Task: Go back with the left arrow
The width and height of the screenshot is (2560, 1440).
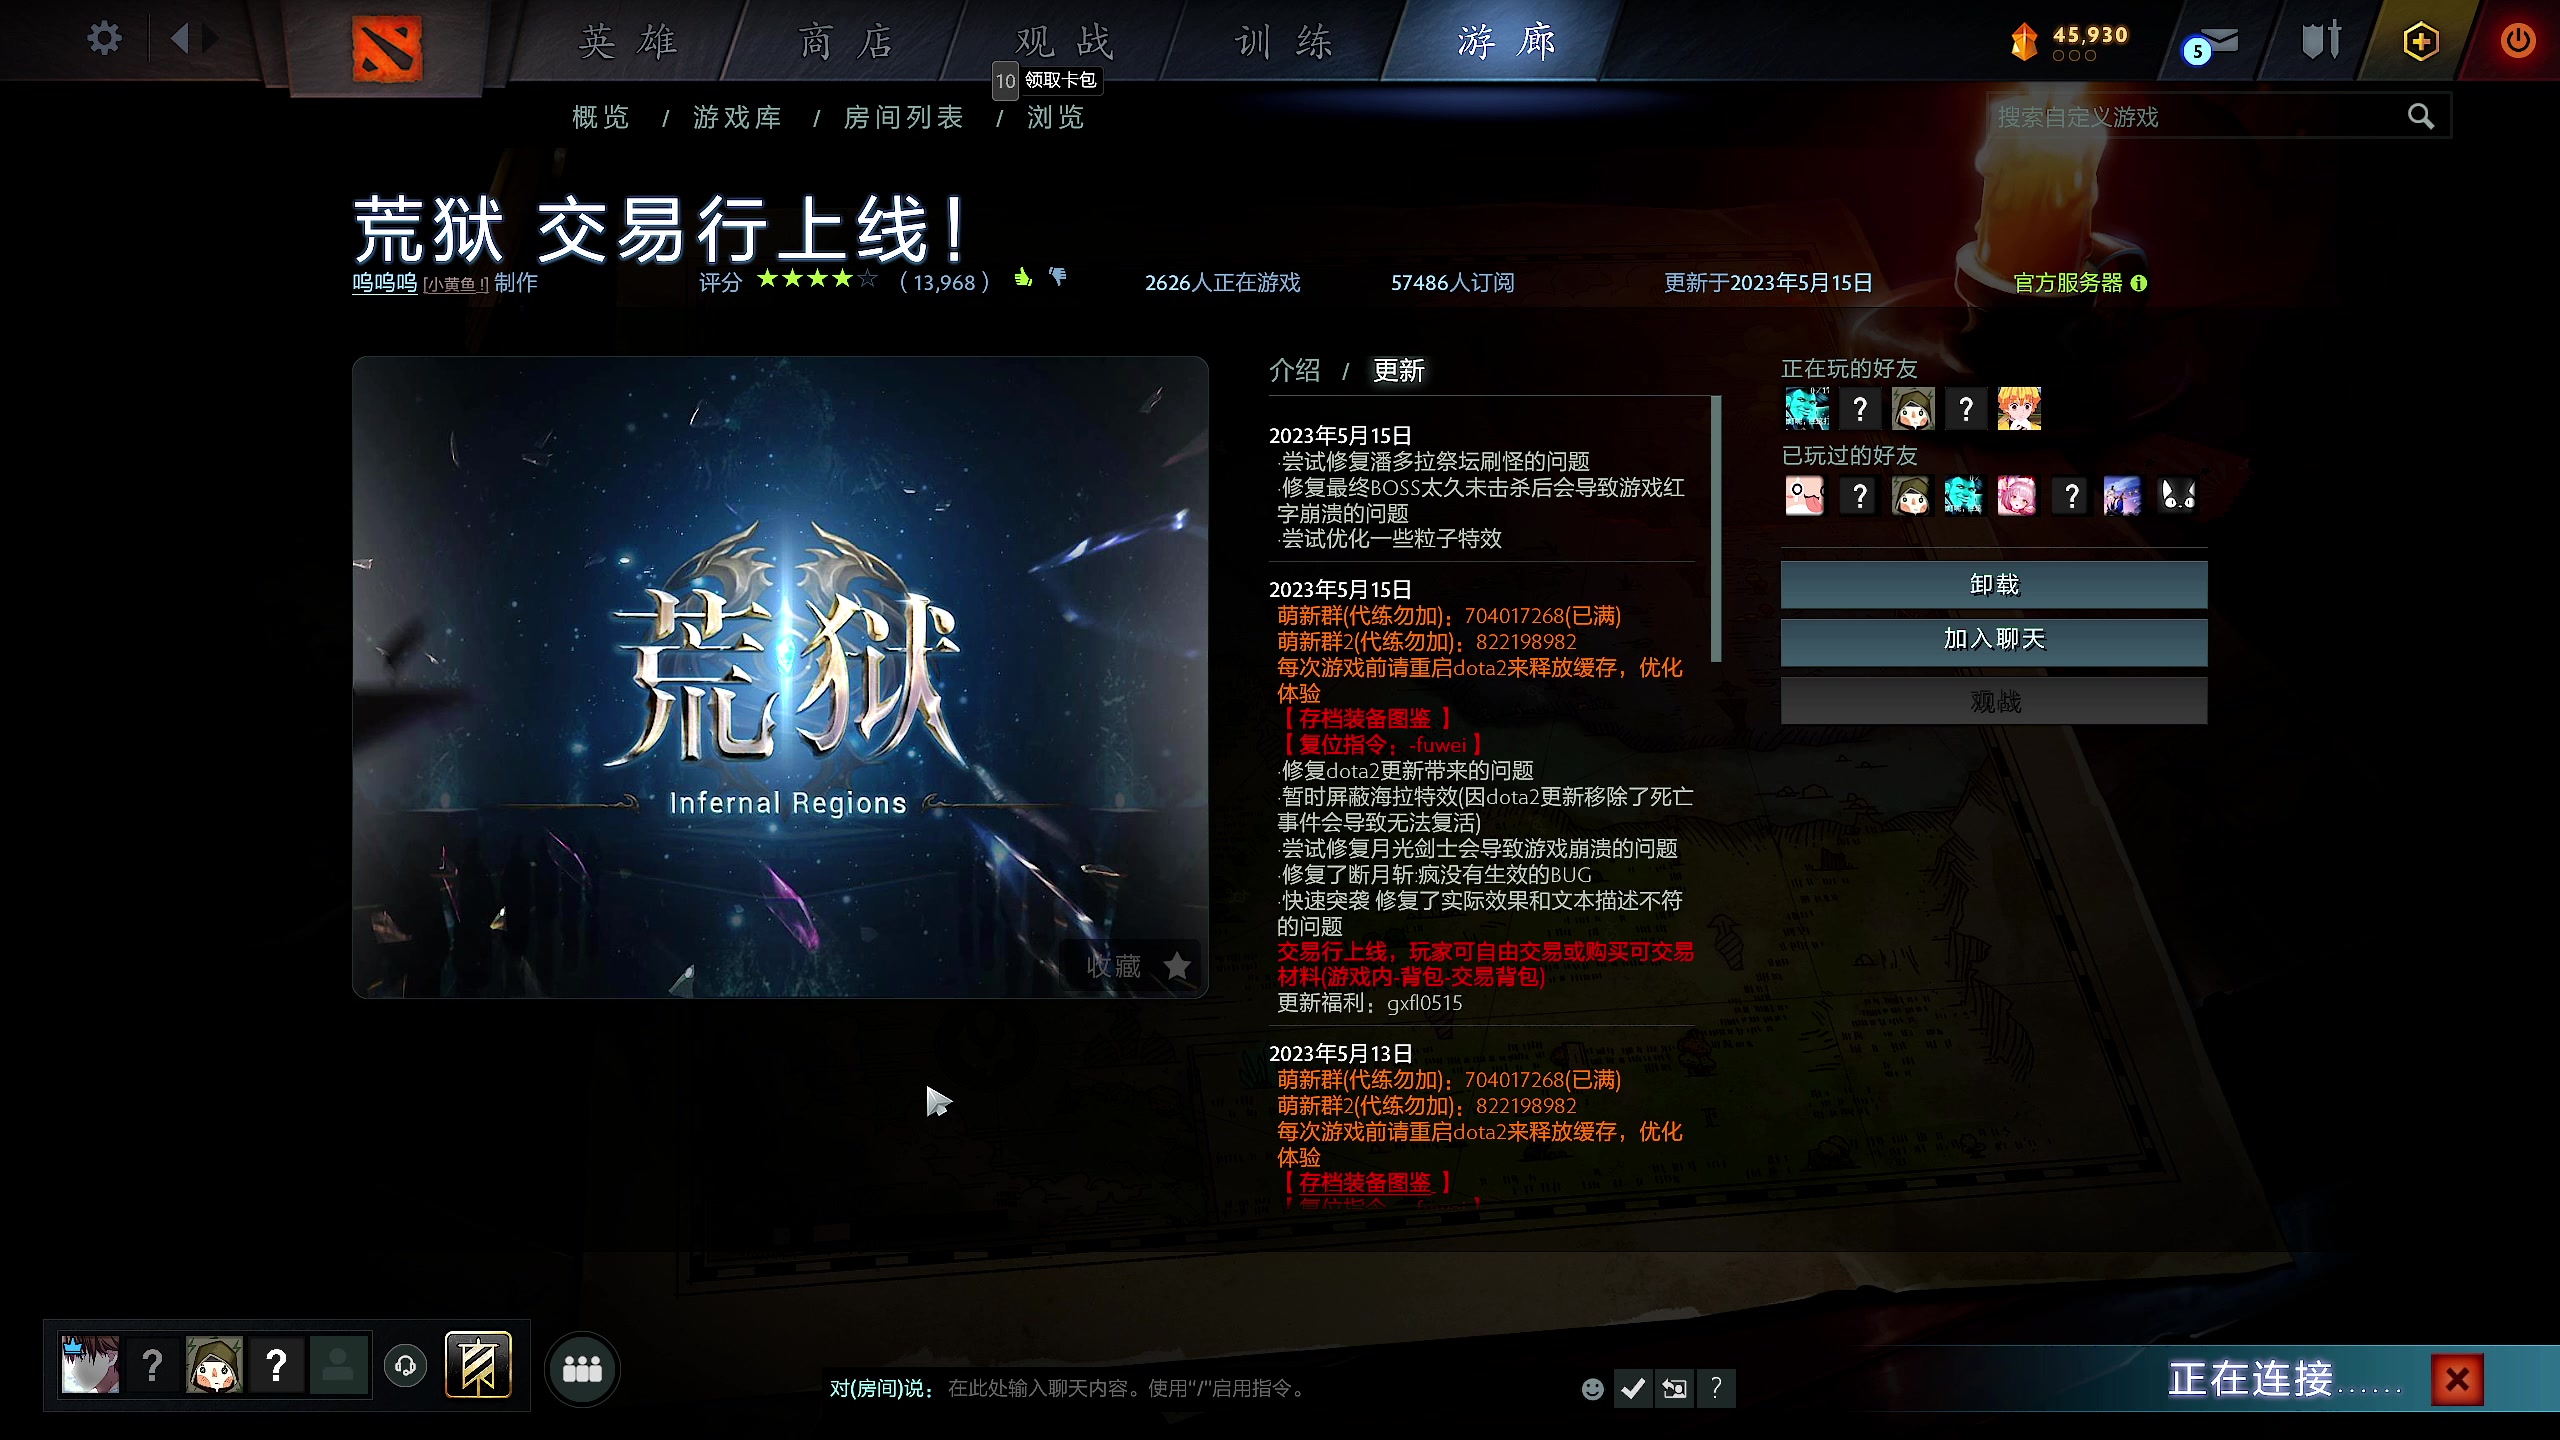Action: (x=180, y=39)
